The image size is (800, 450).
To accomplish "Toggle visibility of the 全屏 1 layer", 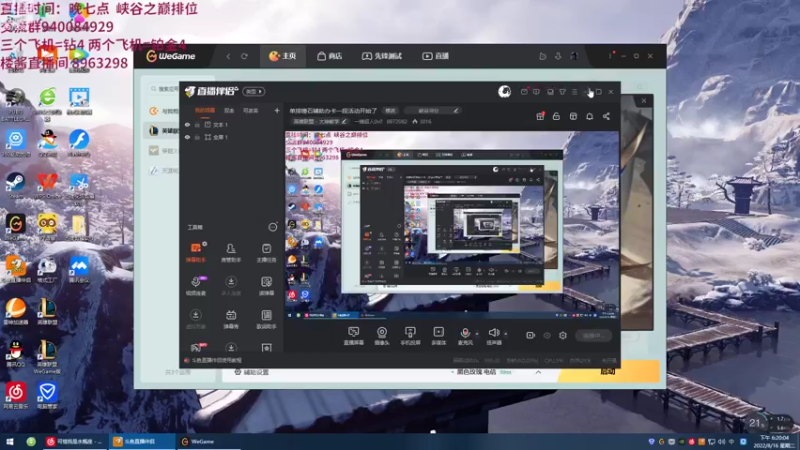I will [x=187, y=137].
